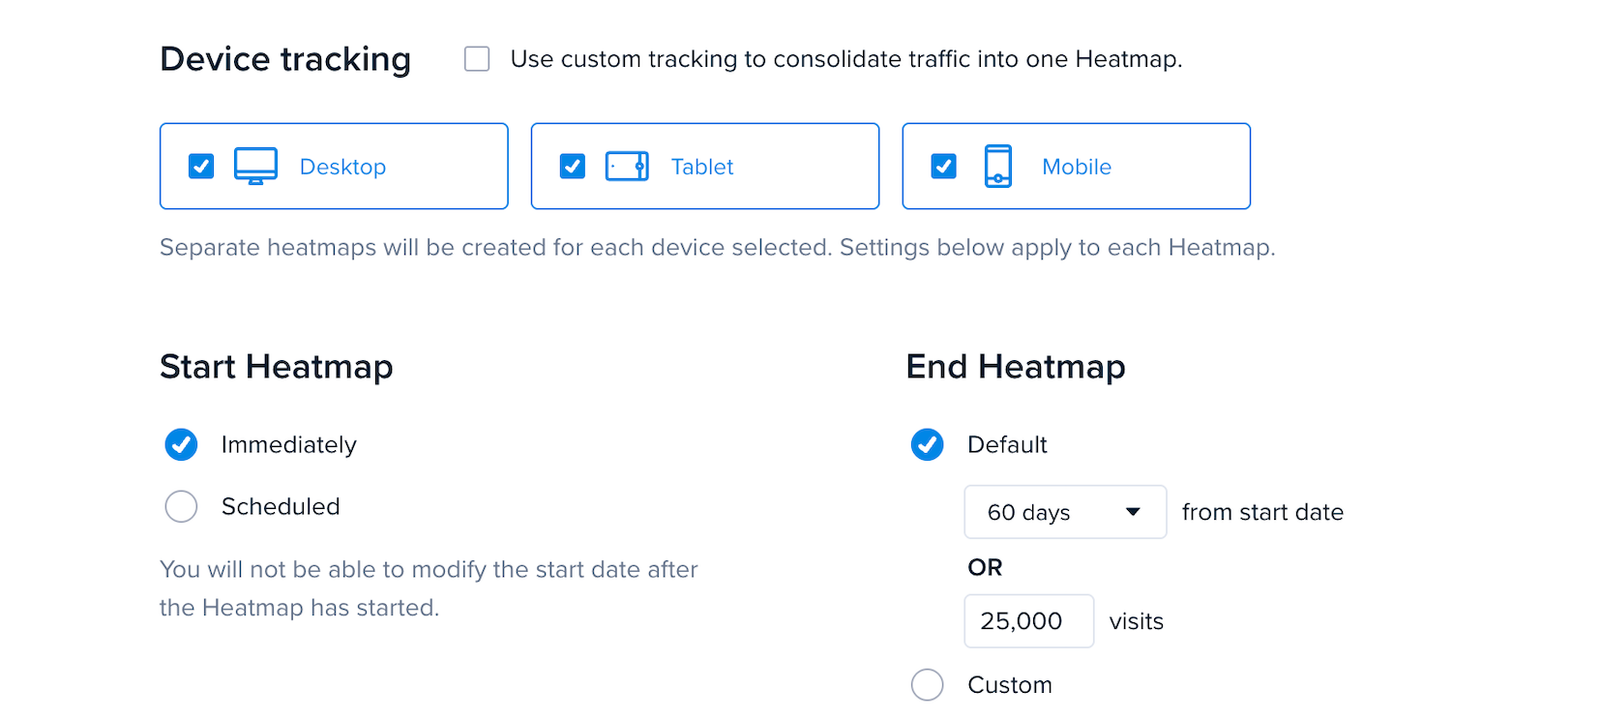Click the custom tracking consolidate label
The height and width of the screenshot is (726, 1600).
(x=846, y=59)
